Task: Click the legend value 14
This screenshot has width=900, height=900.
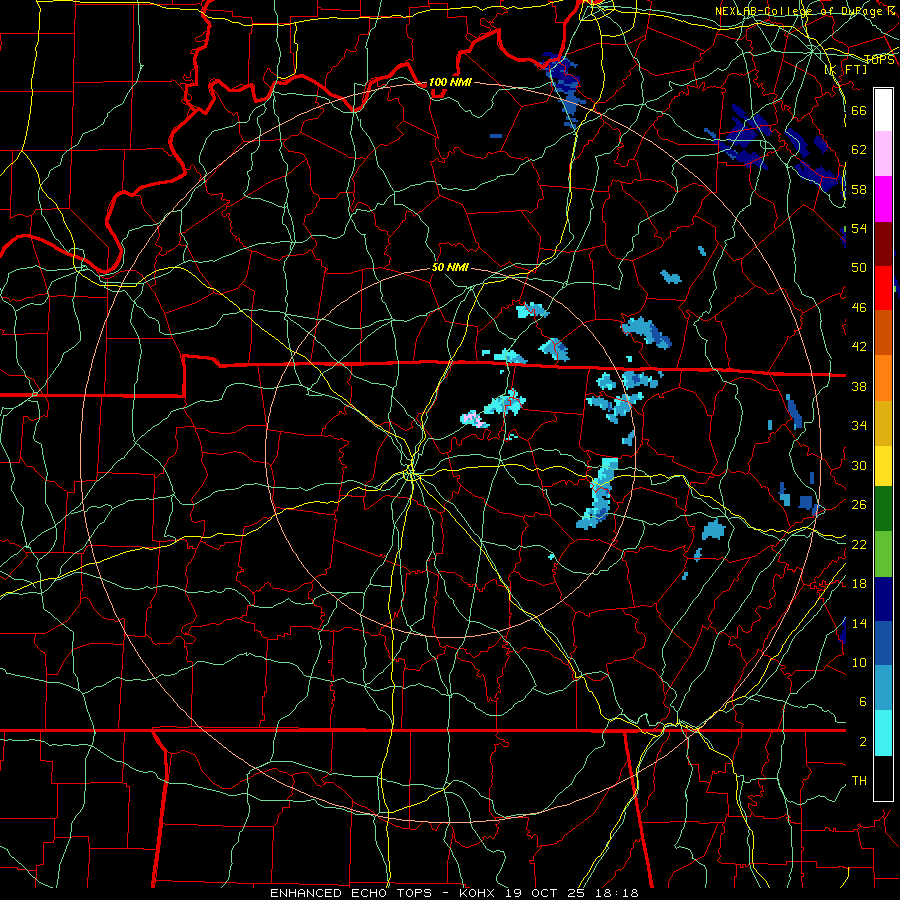Action: tap(859, 623)
